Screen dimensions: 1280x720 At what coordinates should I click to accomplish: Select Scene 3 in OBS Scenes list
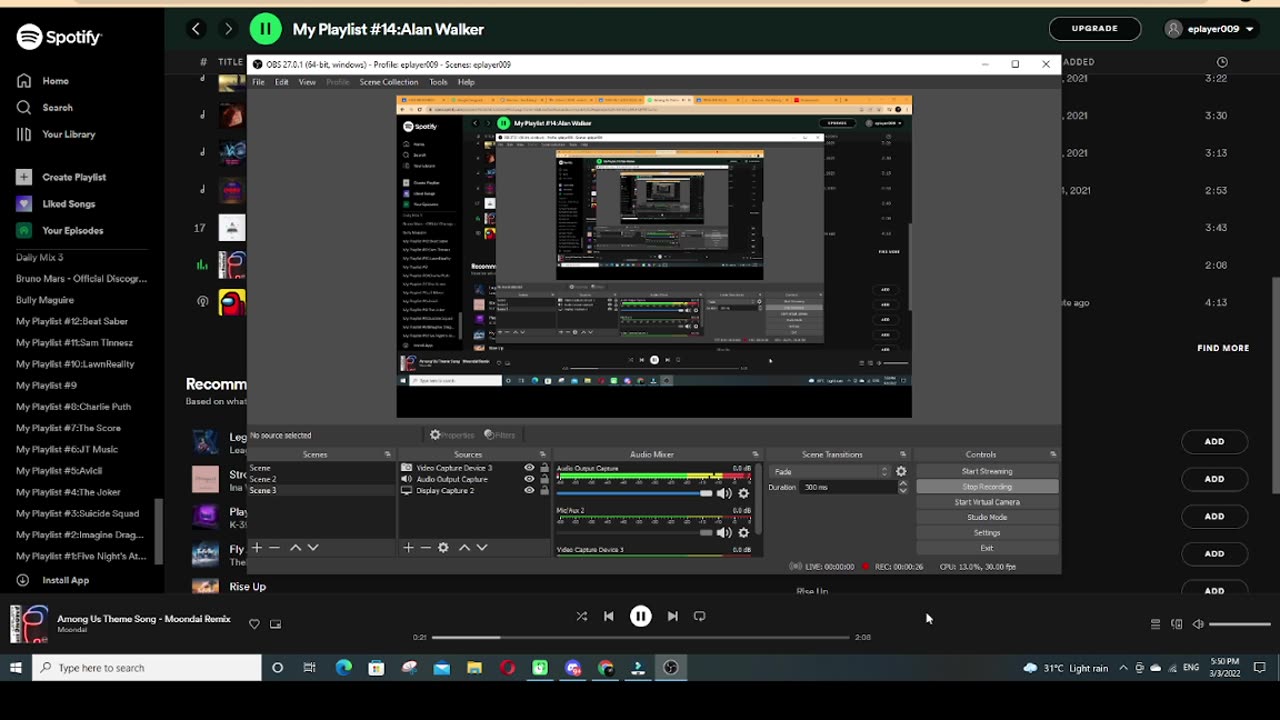point(321,490)
